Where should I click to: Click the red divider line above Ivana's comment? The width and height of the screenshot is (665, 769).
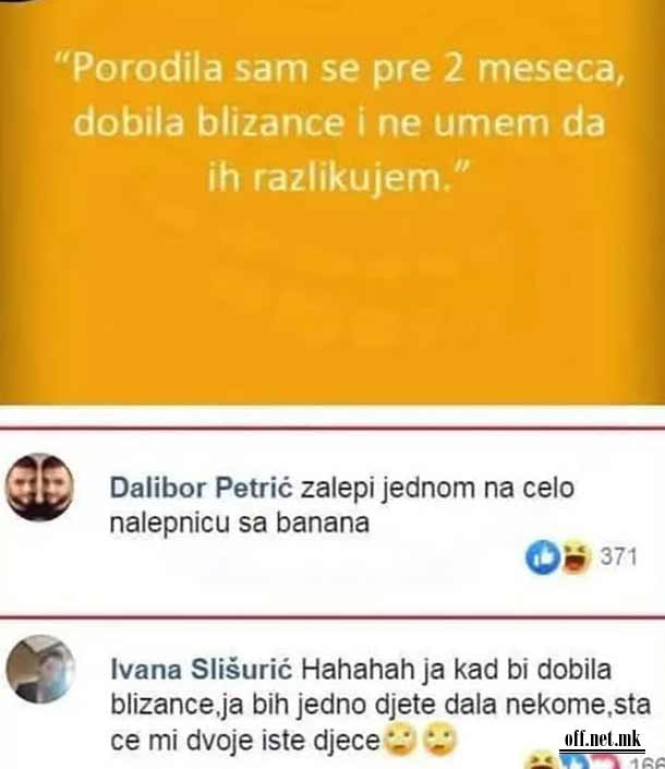(x=332, y=616)
